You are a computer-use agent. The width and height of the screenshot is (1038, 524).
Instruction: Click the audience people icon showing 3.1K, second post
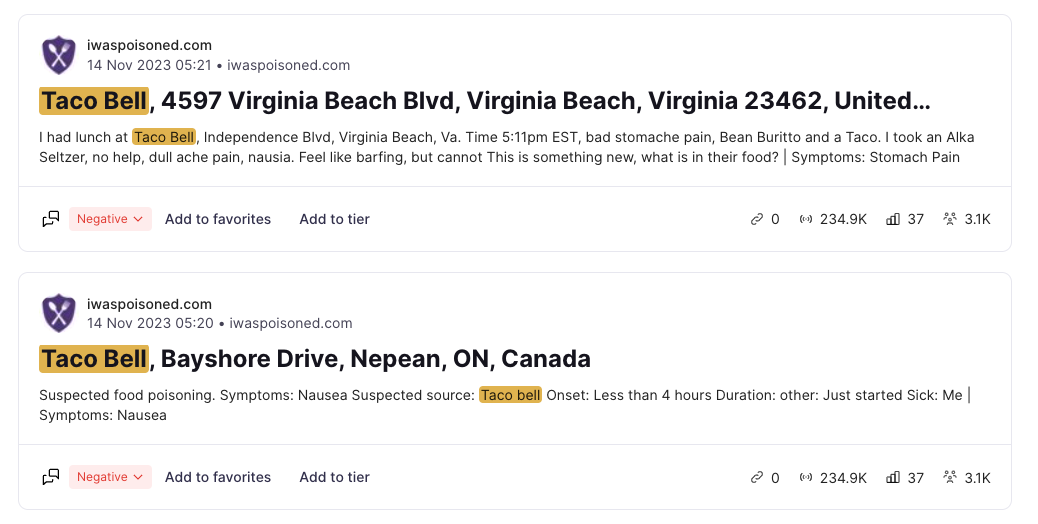tap(950, 477)
